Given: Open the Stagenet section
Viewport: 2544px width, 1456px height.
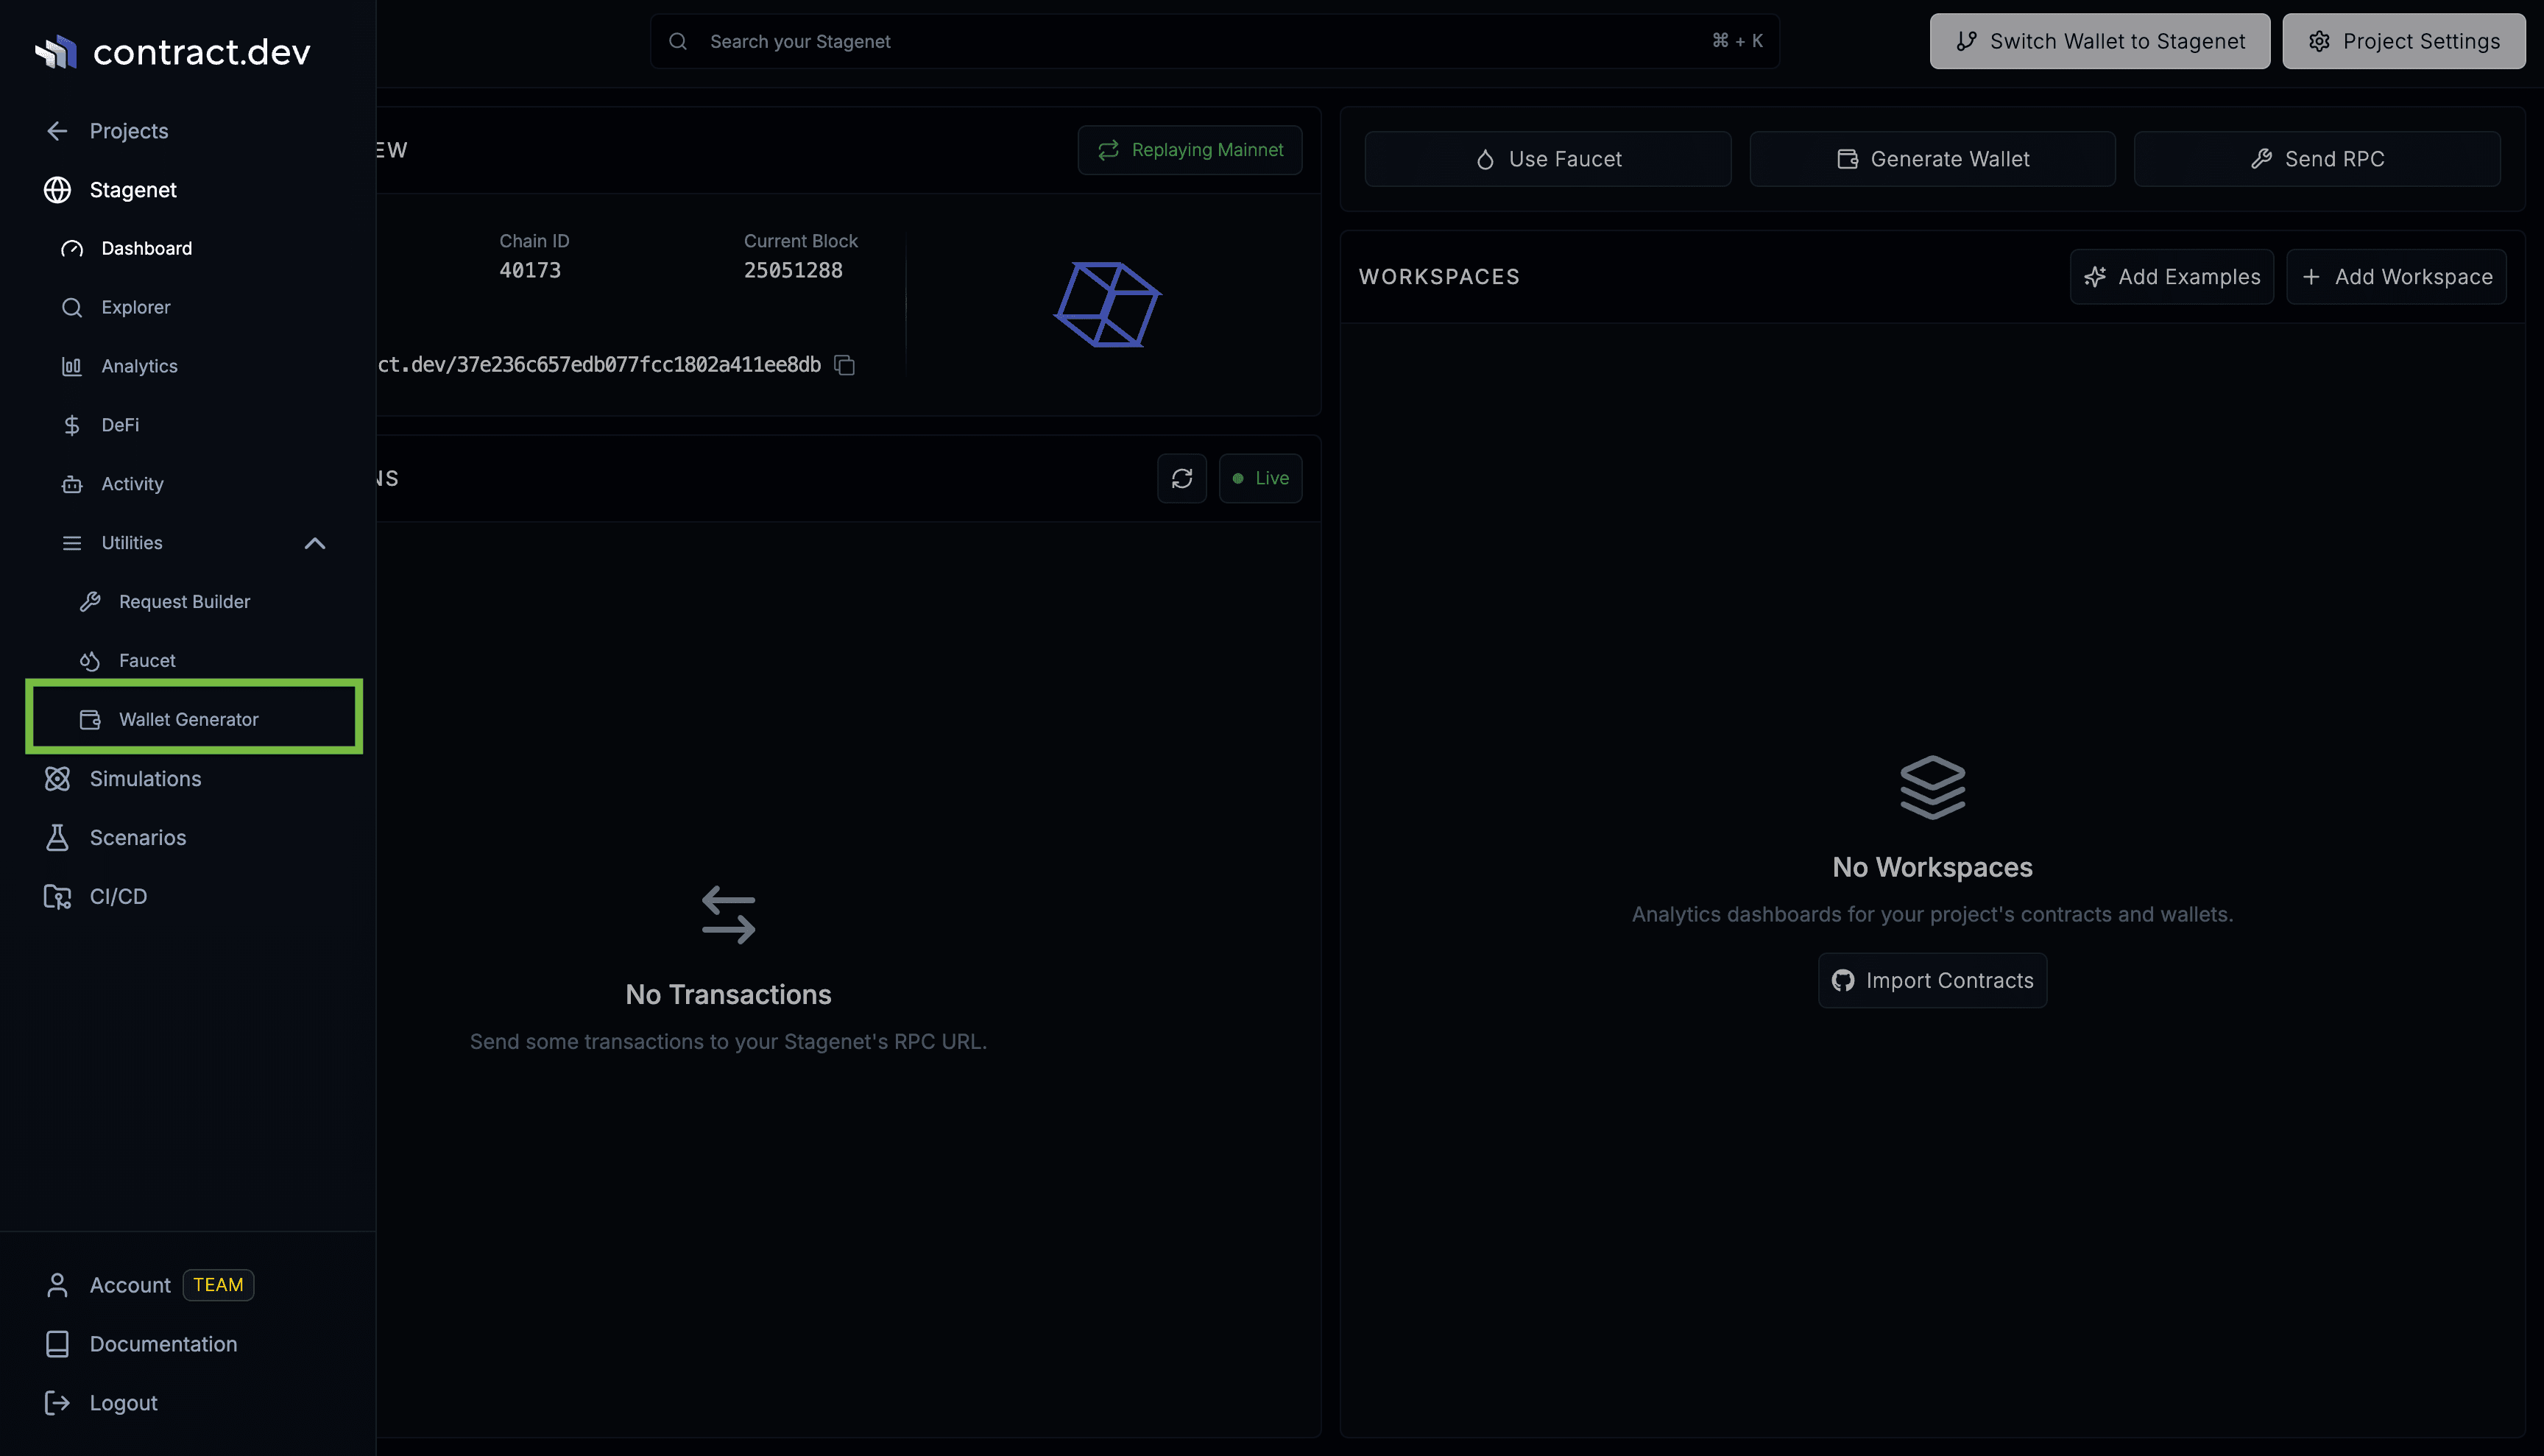Looking at the screenshot, I should coord(132,190).
